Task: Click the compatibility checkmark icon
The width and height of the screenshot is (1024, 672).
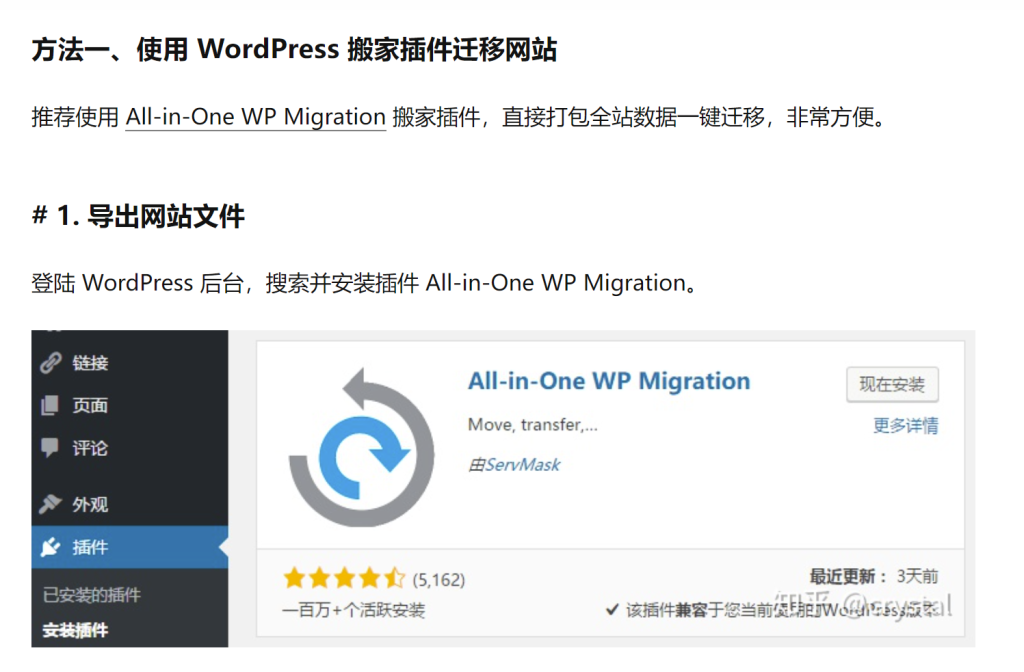Action: coord(612,609)
